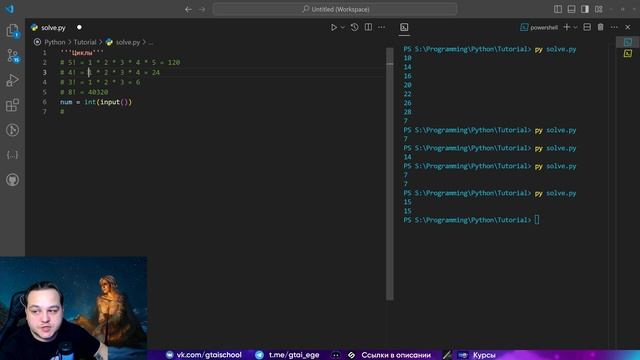Open the Customize Layout button
Screen dimensions: 640x360
598,9
